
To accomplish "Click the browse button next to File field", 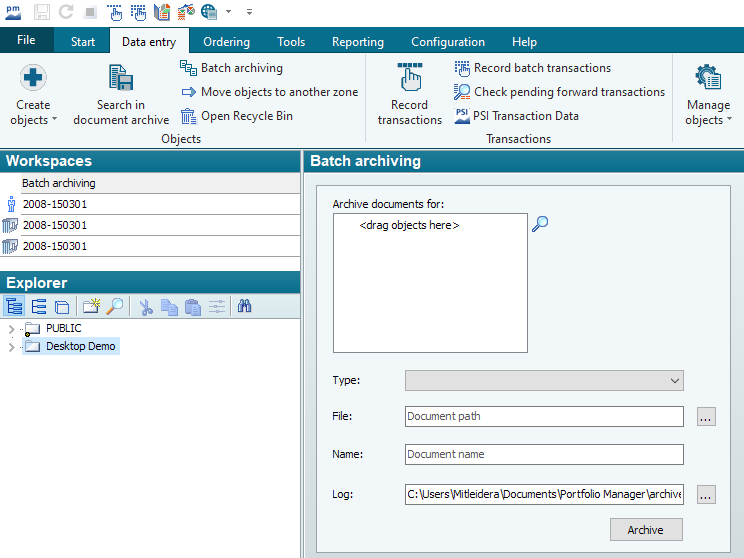I will (x=705, y=418).
